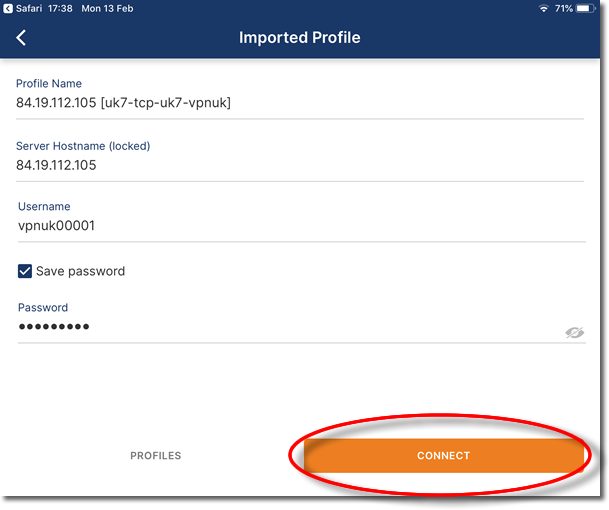Go back using the header arrow

click(x=21, y=38)
